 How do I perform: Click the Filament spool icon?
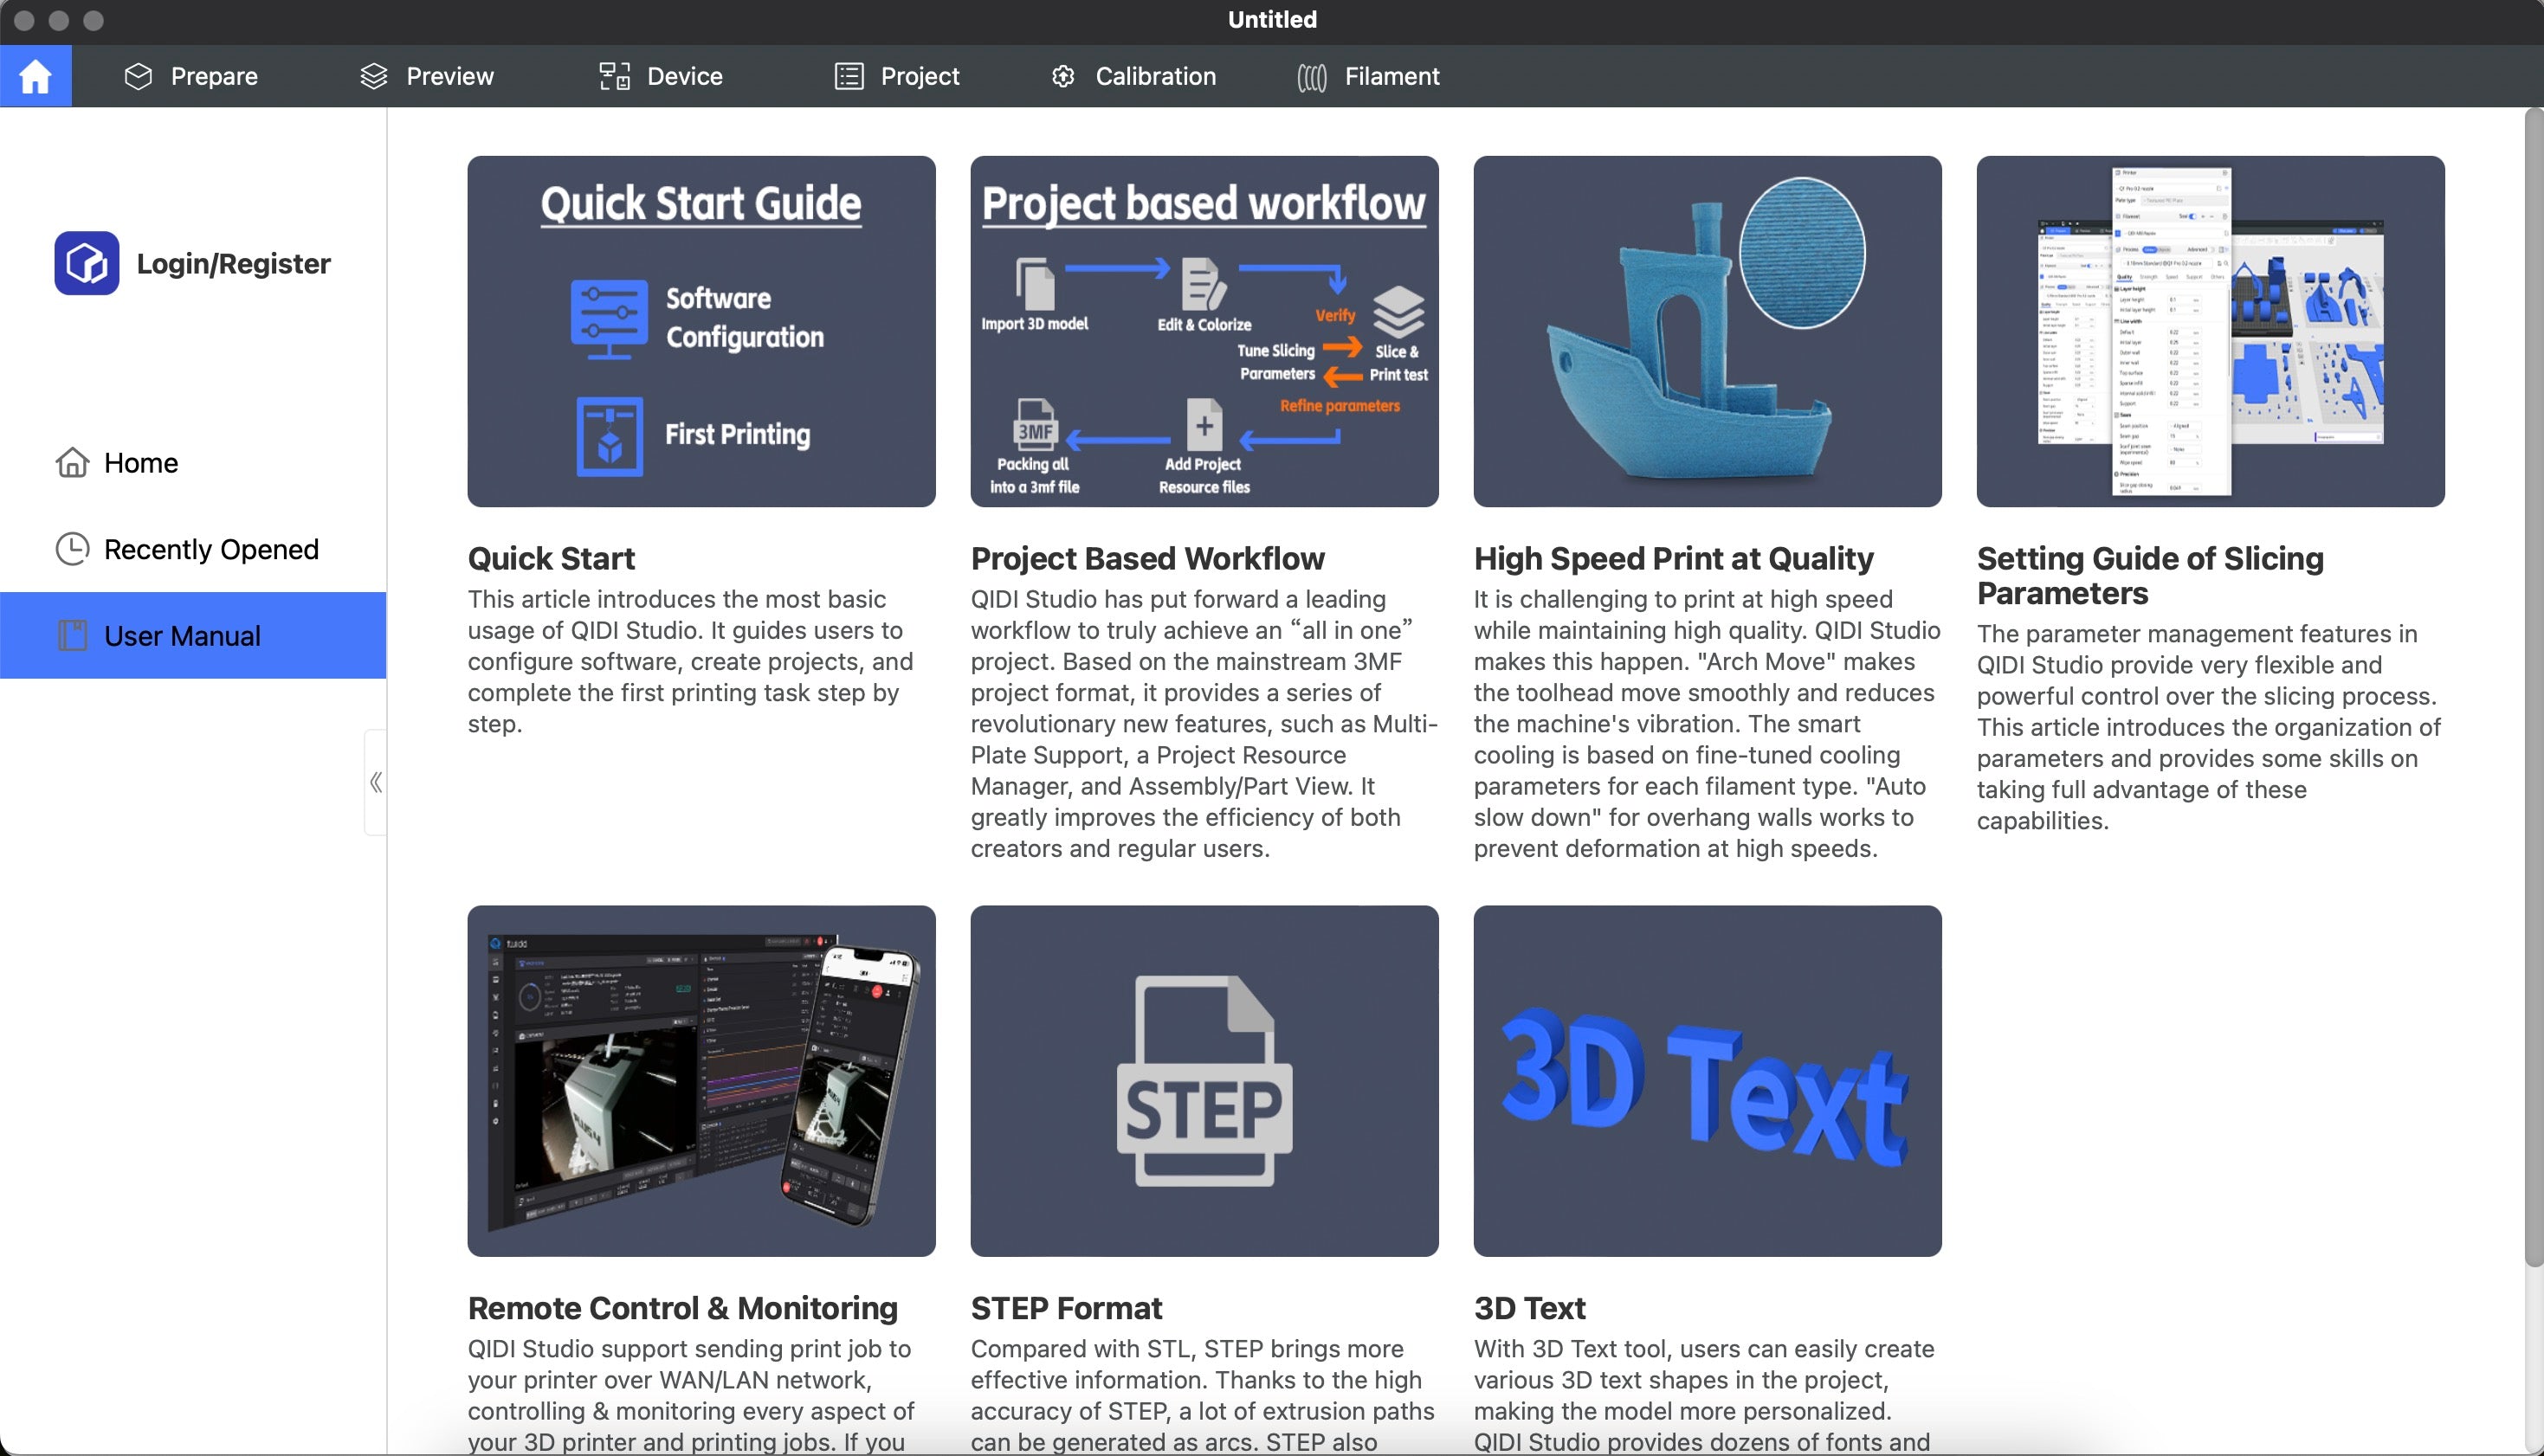(1311, 77)
